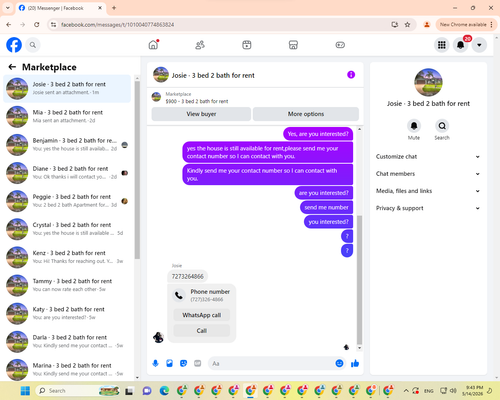Expand Privacy & support section
500x400 pixels.
(428, 208)
